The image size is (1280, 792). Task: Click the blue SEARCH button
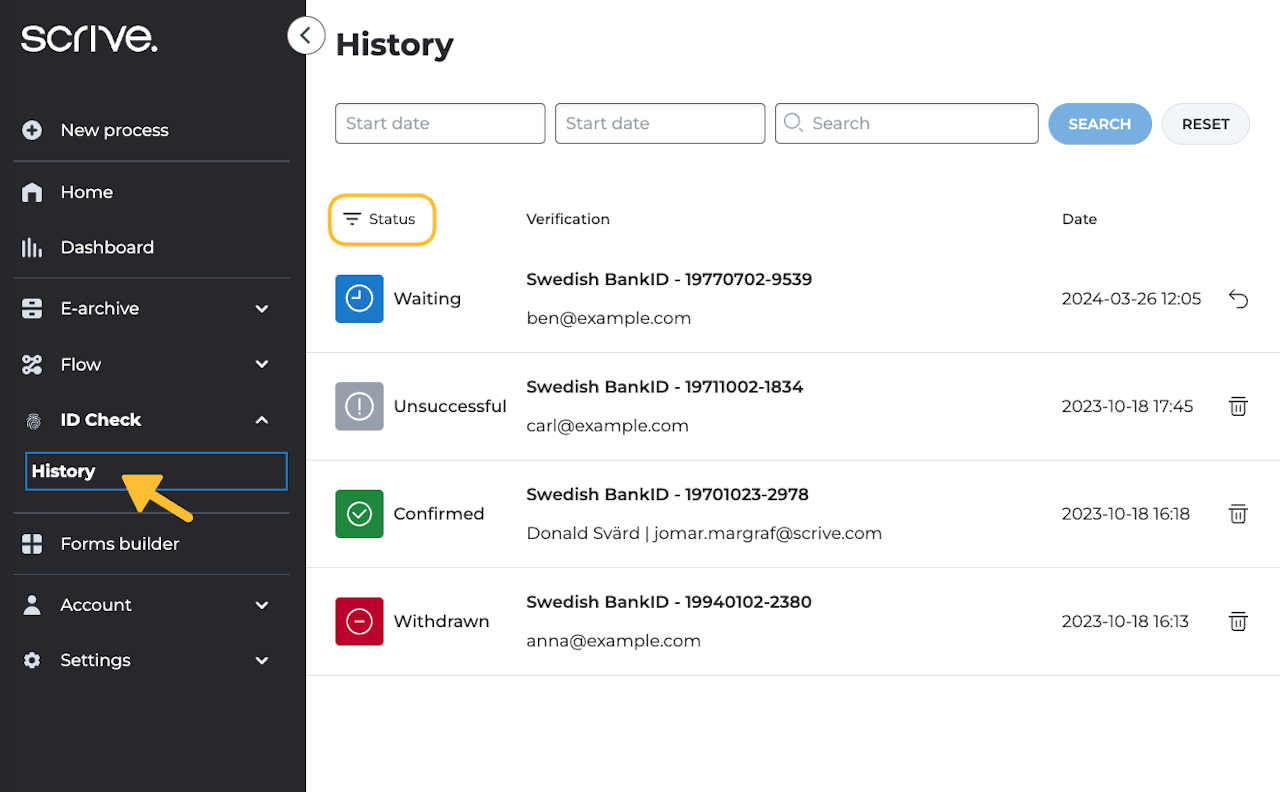click(x=1099, y=124)
